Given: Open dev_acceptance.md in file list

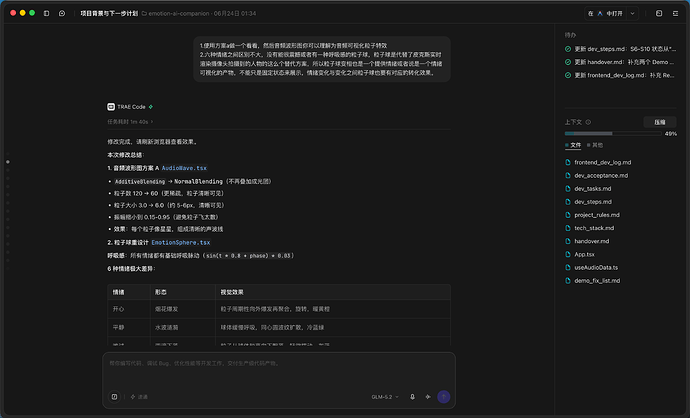Looking at the screenshot, I should (x=601, y=176).
